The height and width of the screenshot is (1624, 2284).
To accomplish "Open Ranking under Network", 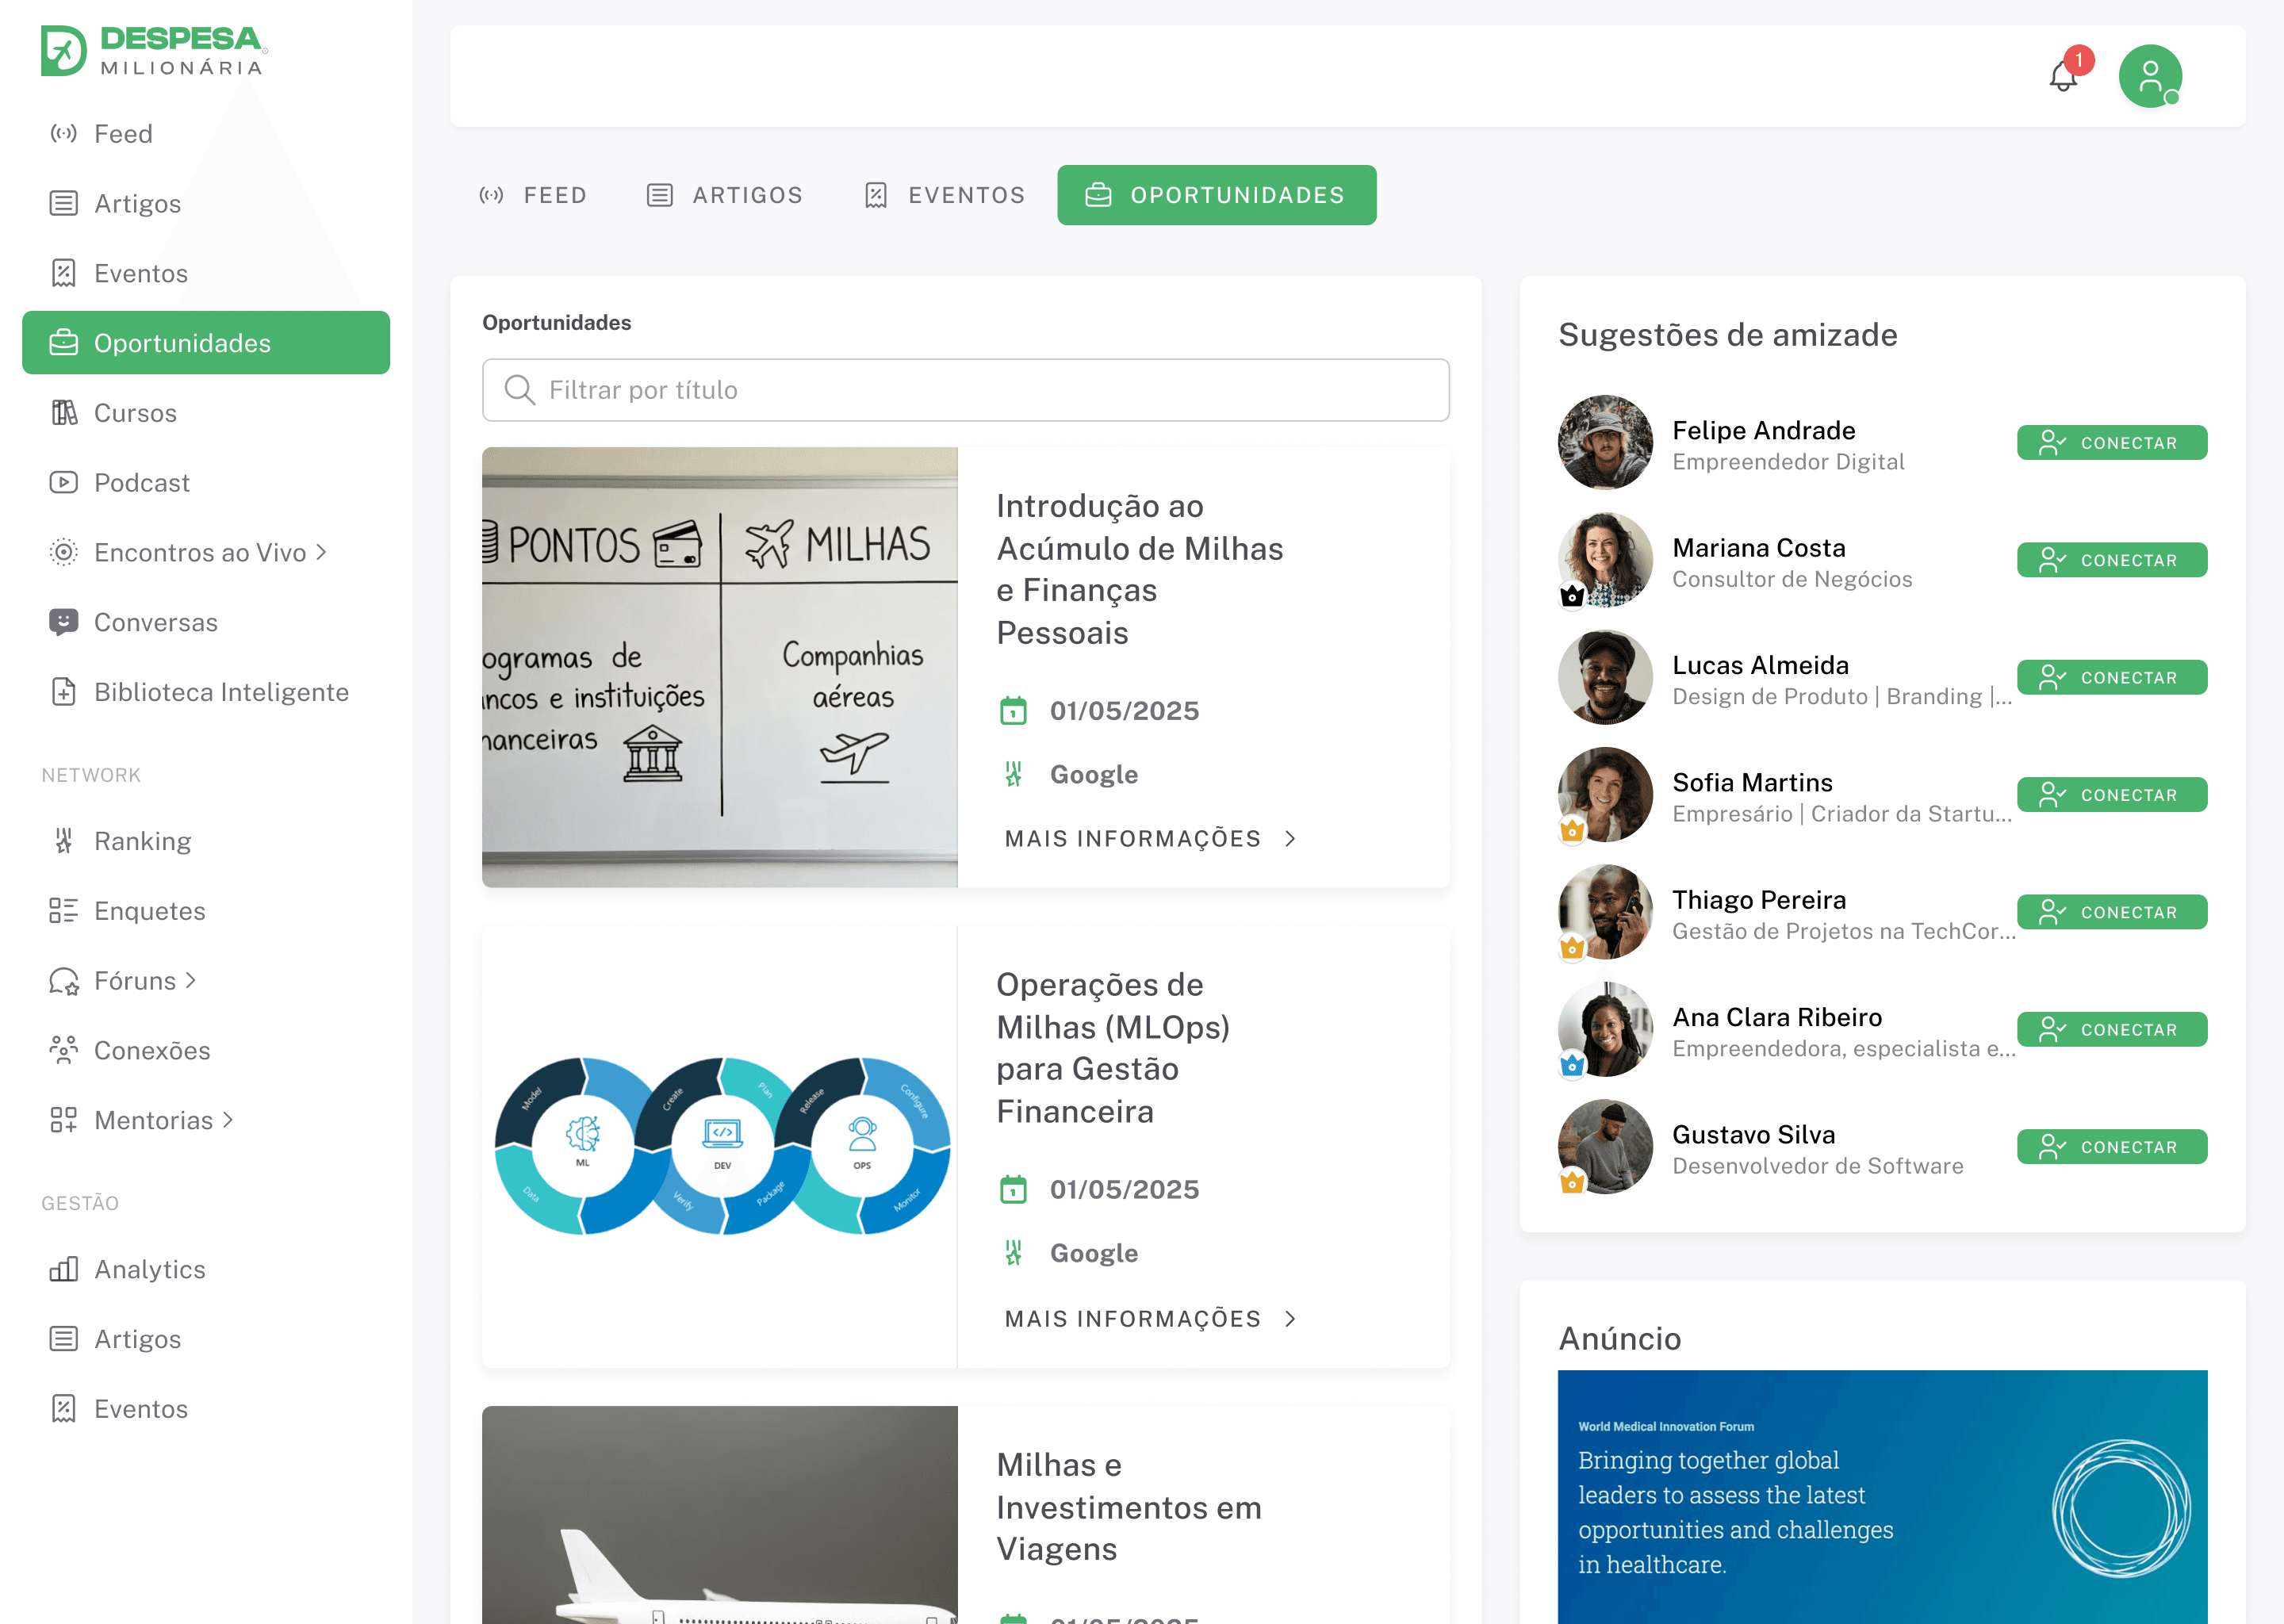I will [206, 841].
